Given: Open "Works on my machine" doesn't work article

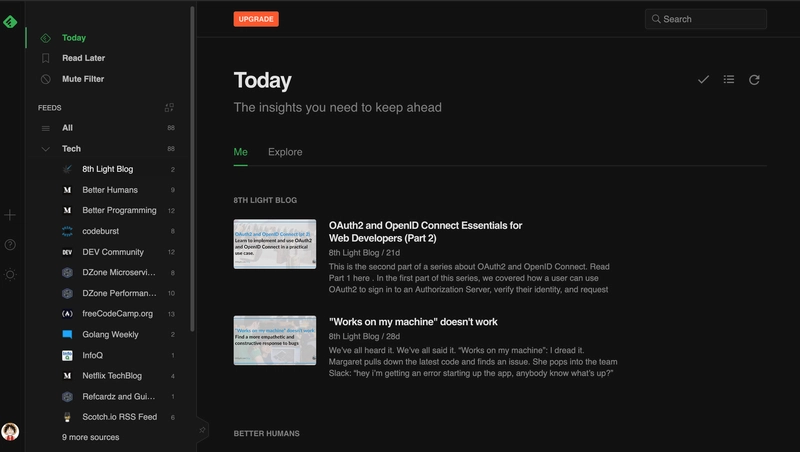Looking at the screenshot, I should click(413, 322).
